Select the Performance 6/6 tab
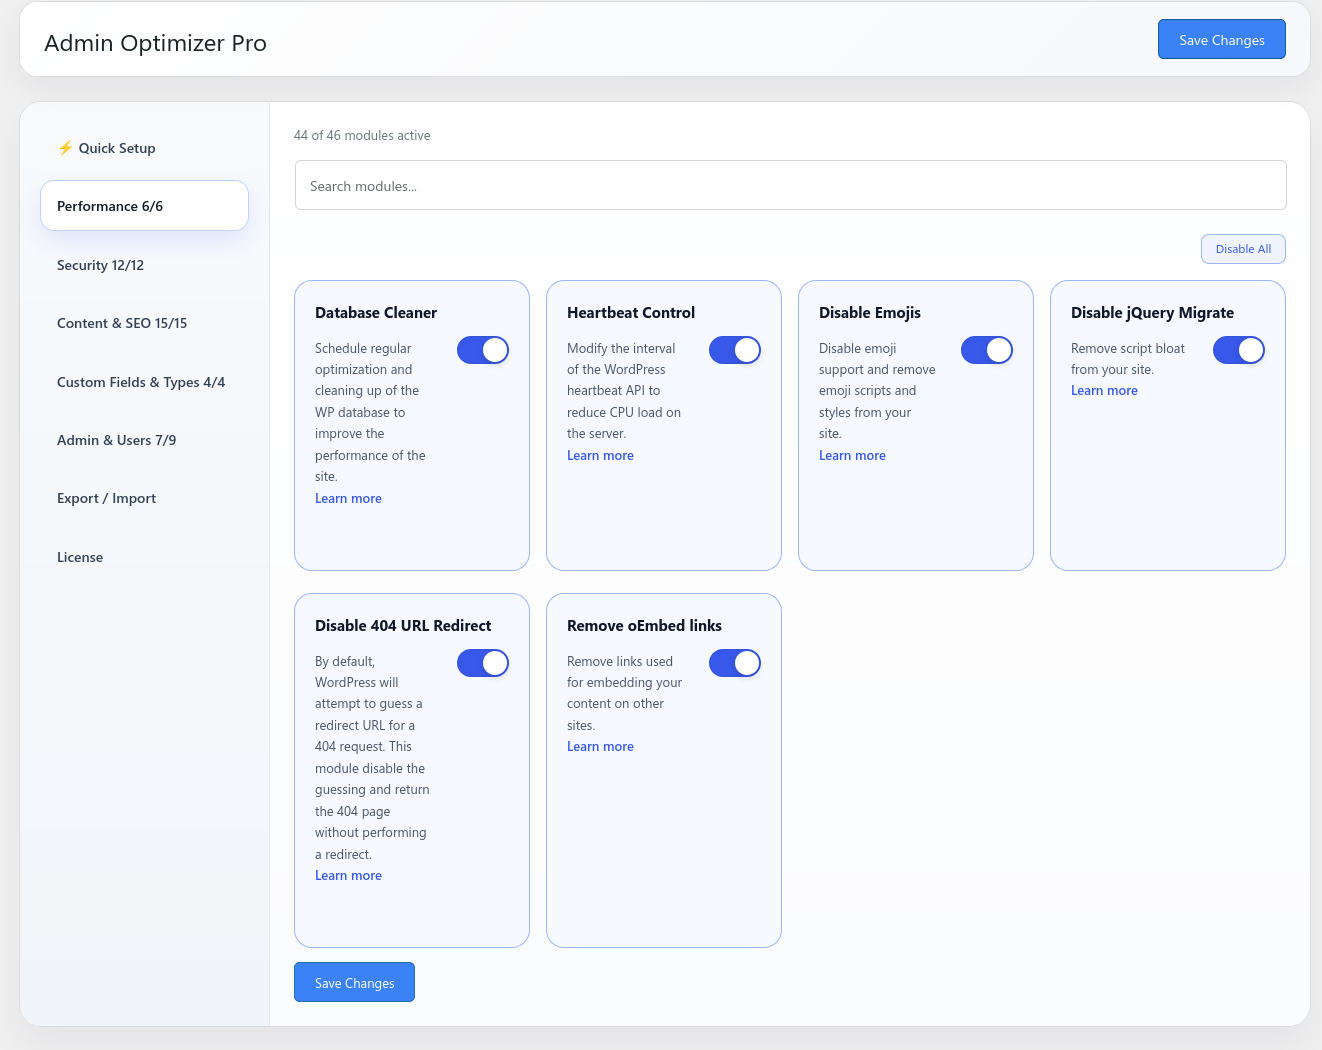The width and height of the screenshot is (1322, 1050). point(144,206)
